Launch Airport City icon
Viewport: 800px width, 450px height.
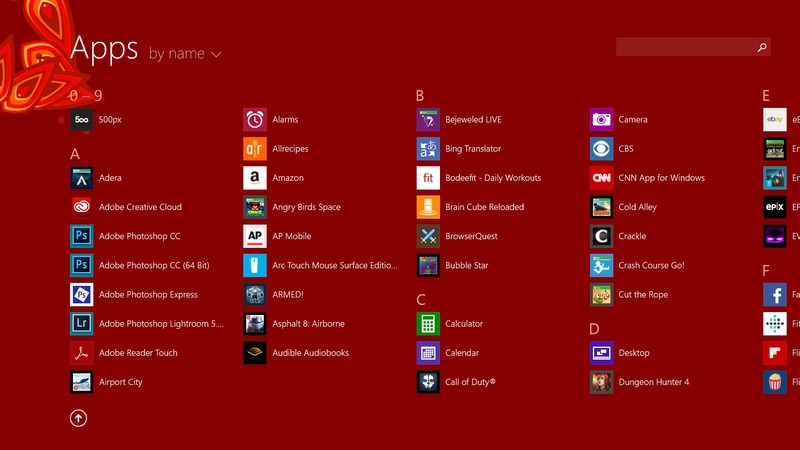coord(82,382)
